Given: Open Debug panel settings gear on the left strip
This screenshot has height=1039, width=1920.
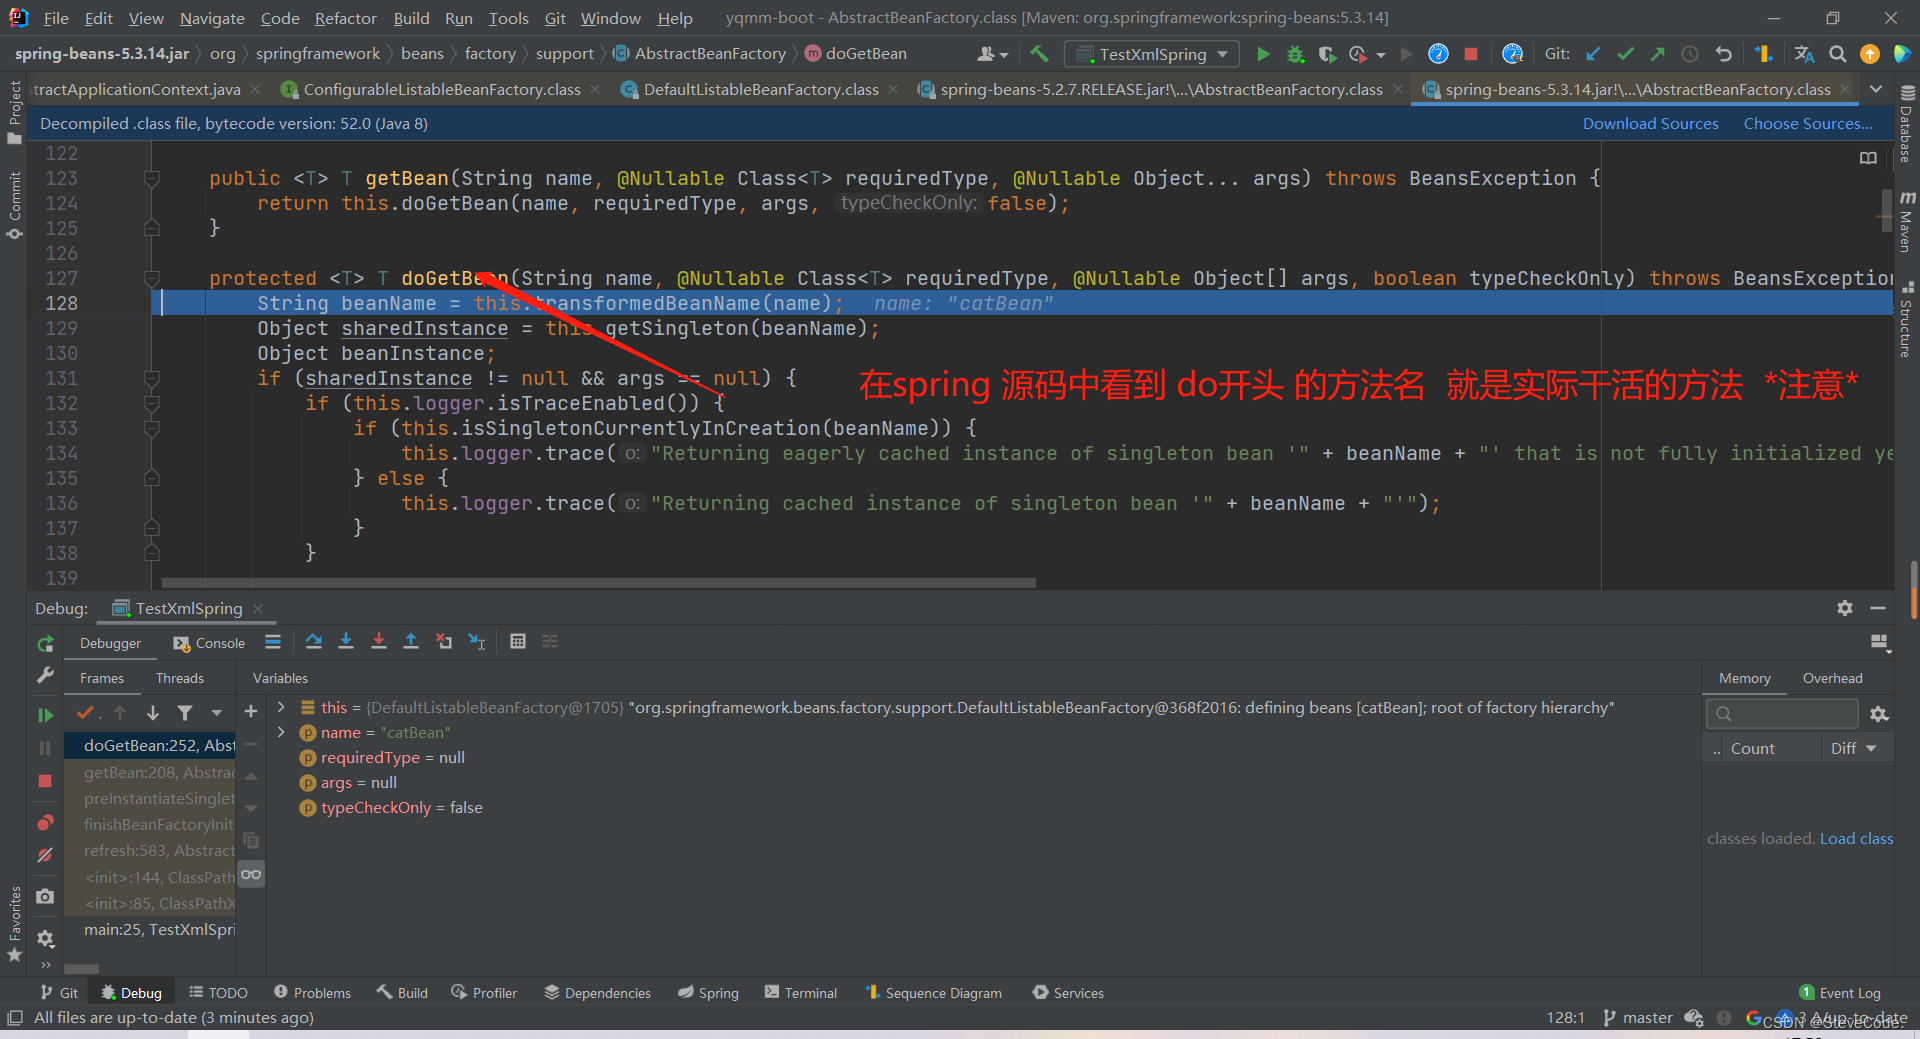Looking at the screenshot, I should [x=45, y=939].
